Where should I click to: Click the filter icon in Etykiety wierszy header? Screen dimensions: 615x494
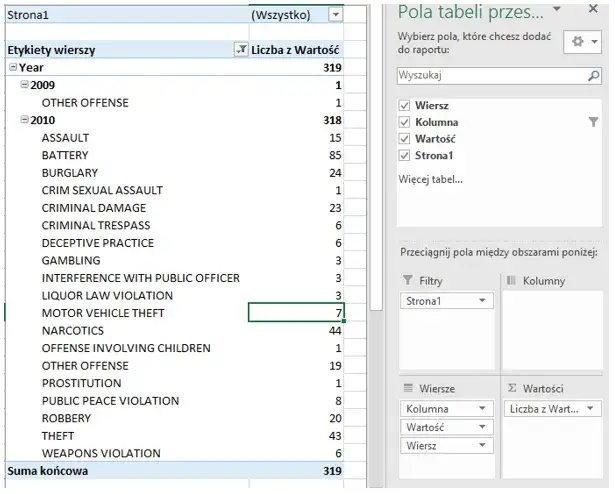(x=240, y=49)
